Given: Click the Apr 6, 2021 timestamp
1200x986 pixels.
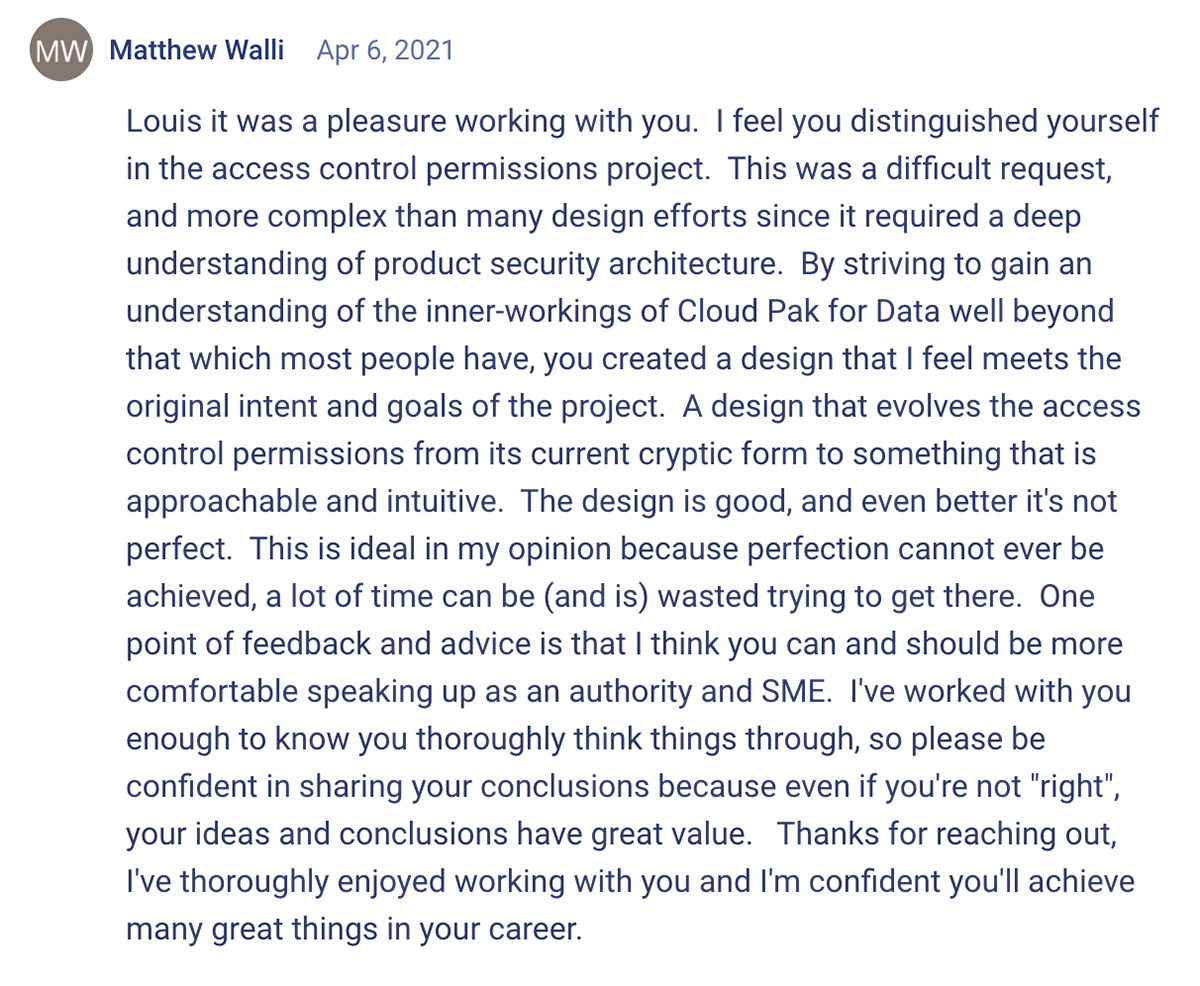Looking at the screenshot, I should click(x=385, y=49).
